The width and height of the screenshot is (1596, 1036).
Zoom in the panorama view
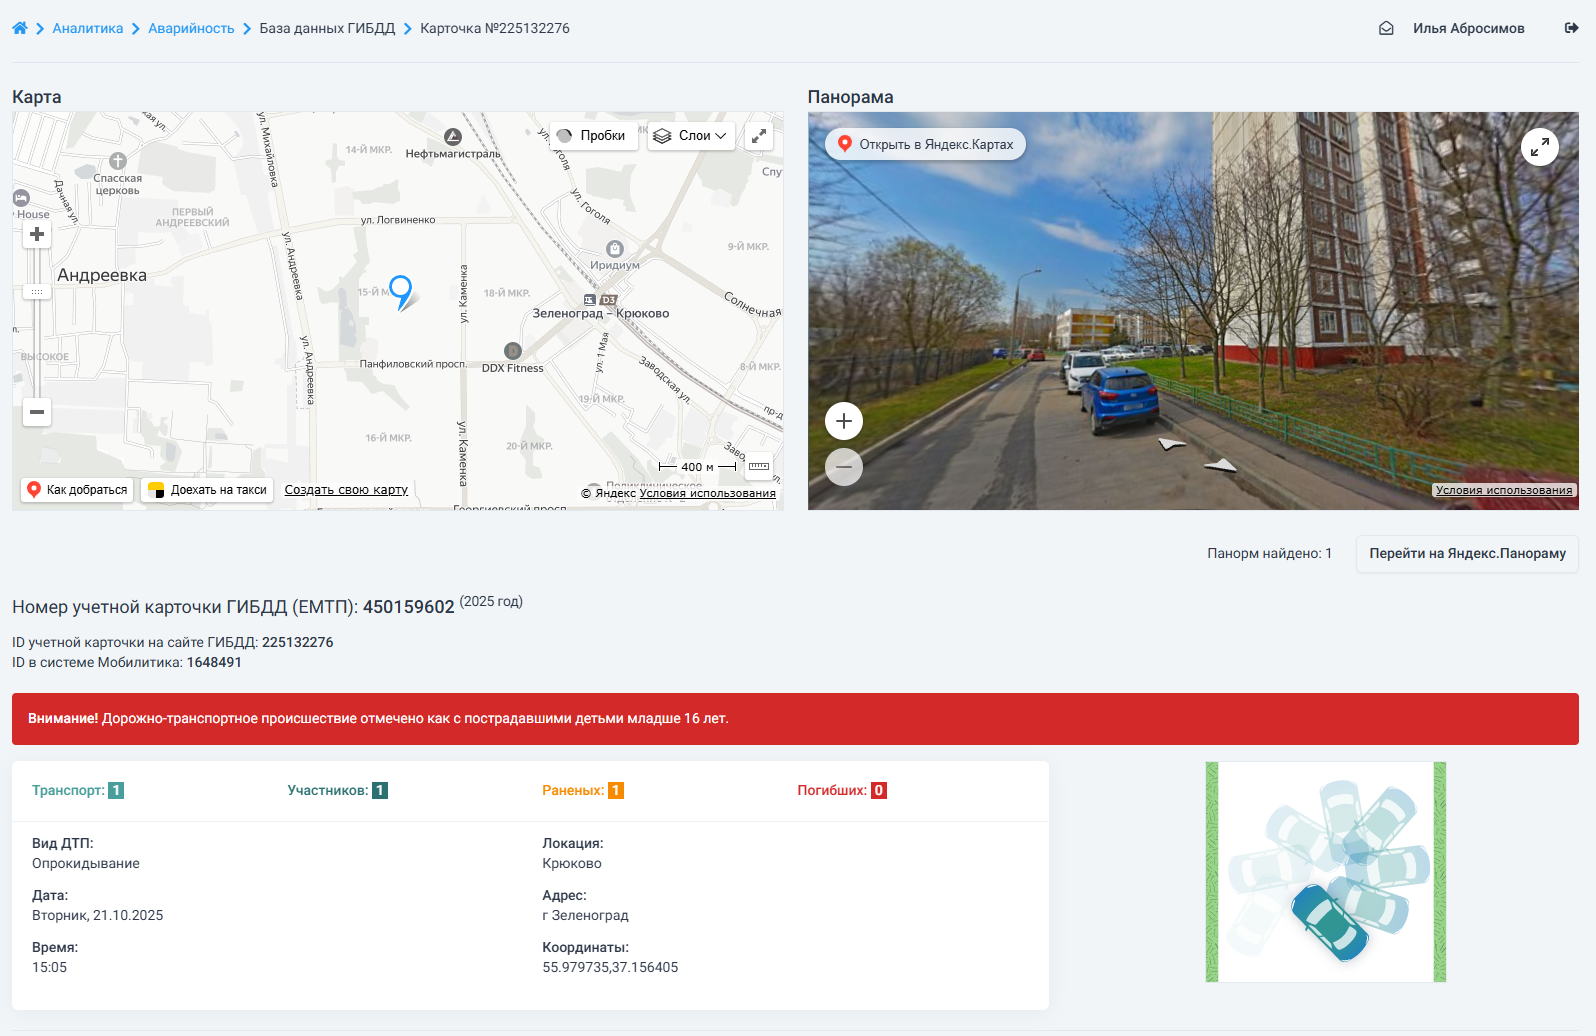(x=843, y=421)
